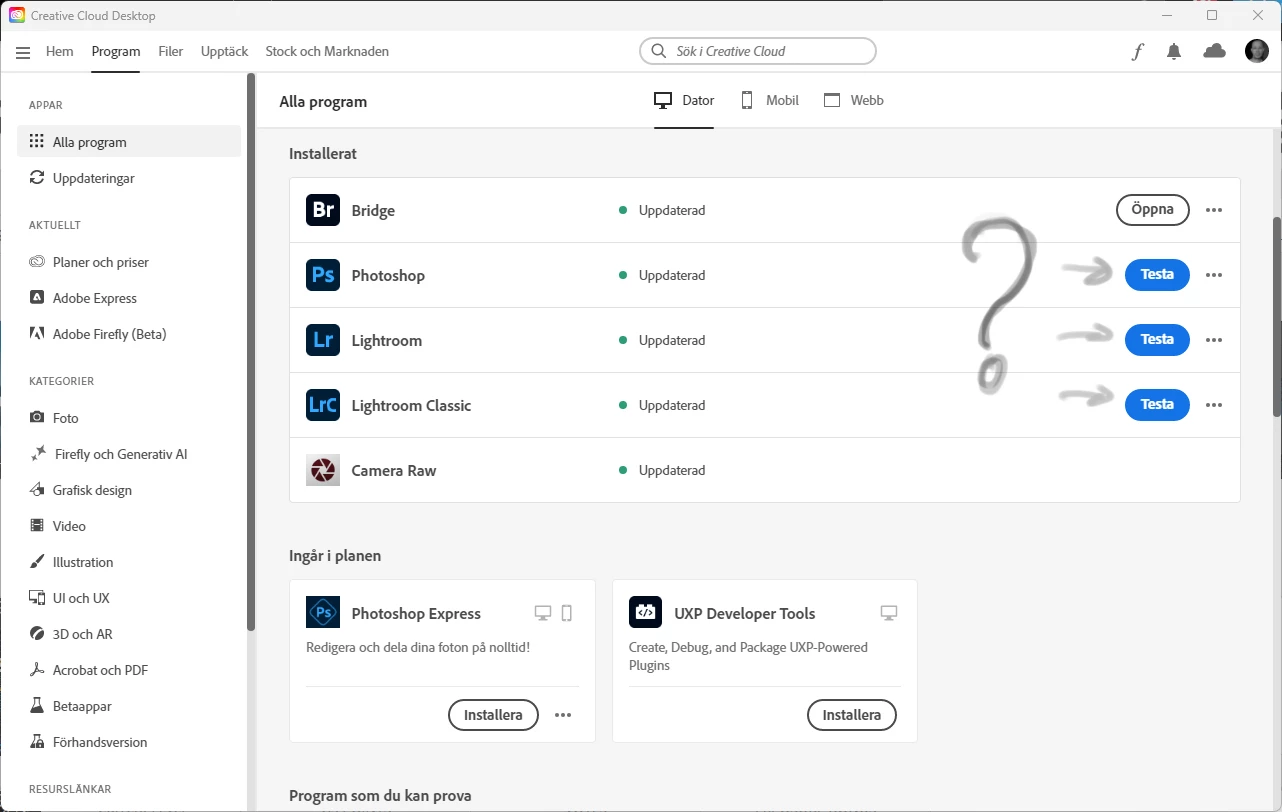Click the Photoshop Express card icon
Viewport: 1282px width, 812px height.
tap(323, 612)
